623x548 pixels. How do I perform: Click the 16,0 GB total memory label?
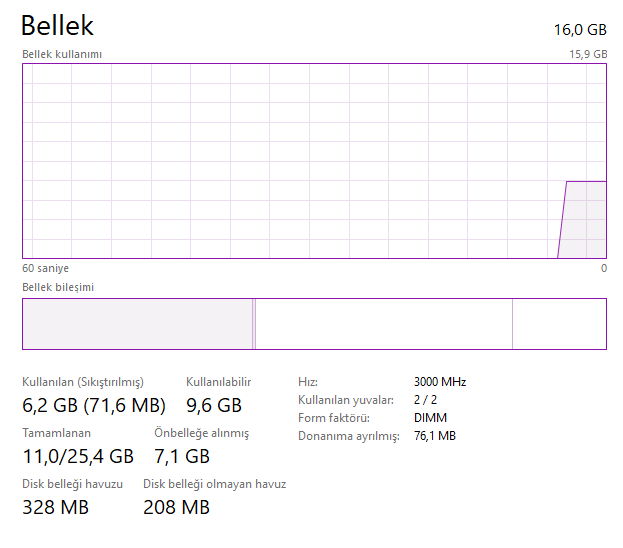coord(580,29)
